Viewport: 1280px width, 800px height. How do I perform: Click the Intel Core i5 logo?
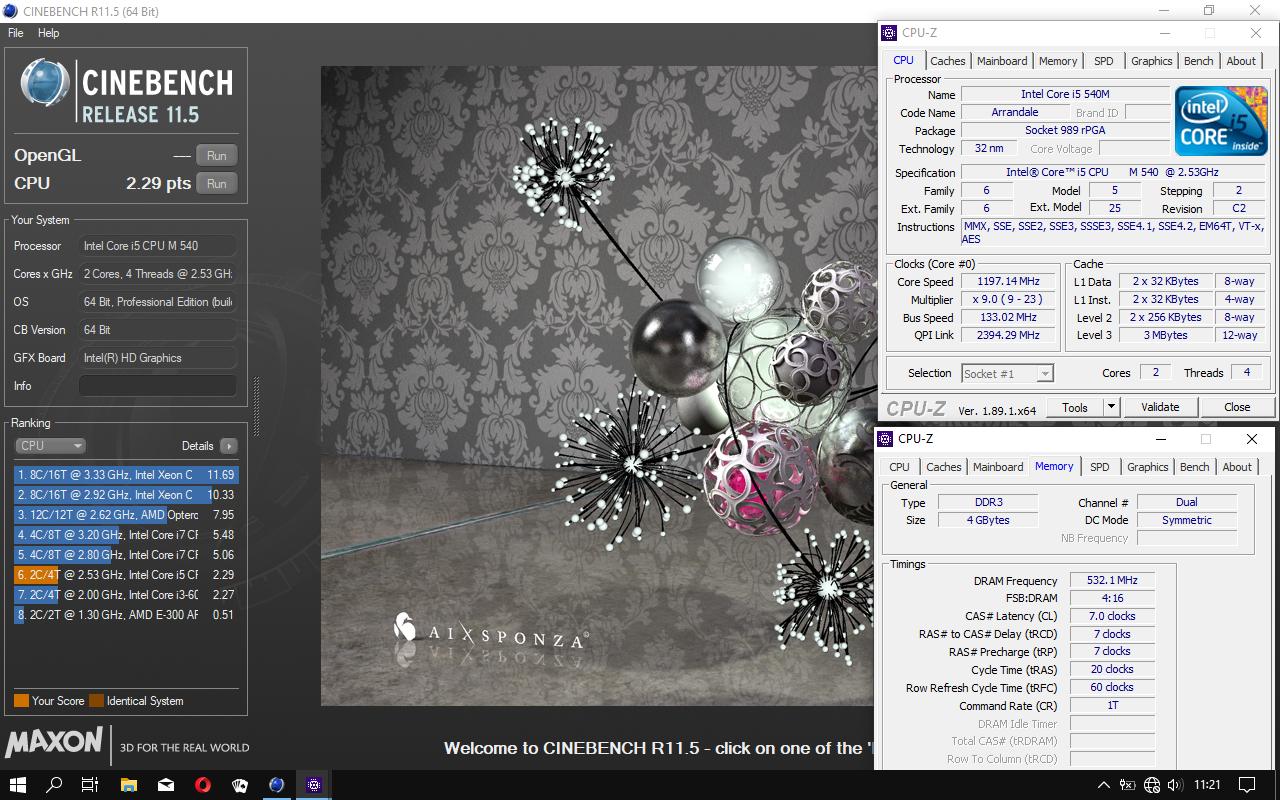[x=1220, y=120]
